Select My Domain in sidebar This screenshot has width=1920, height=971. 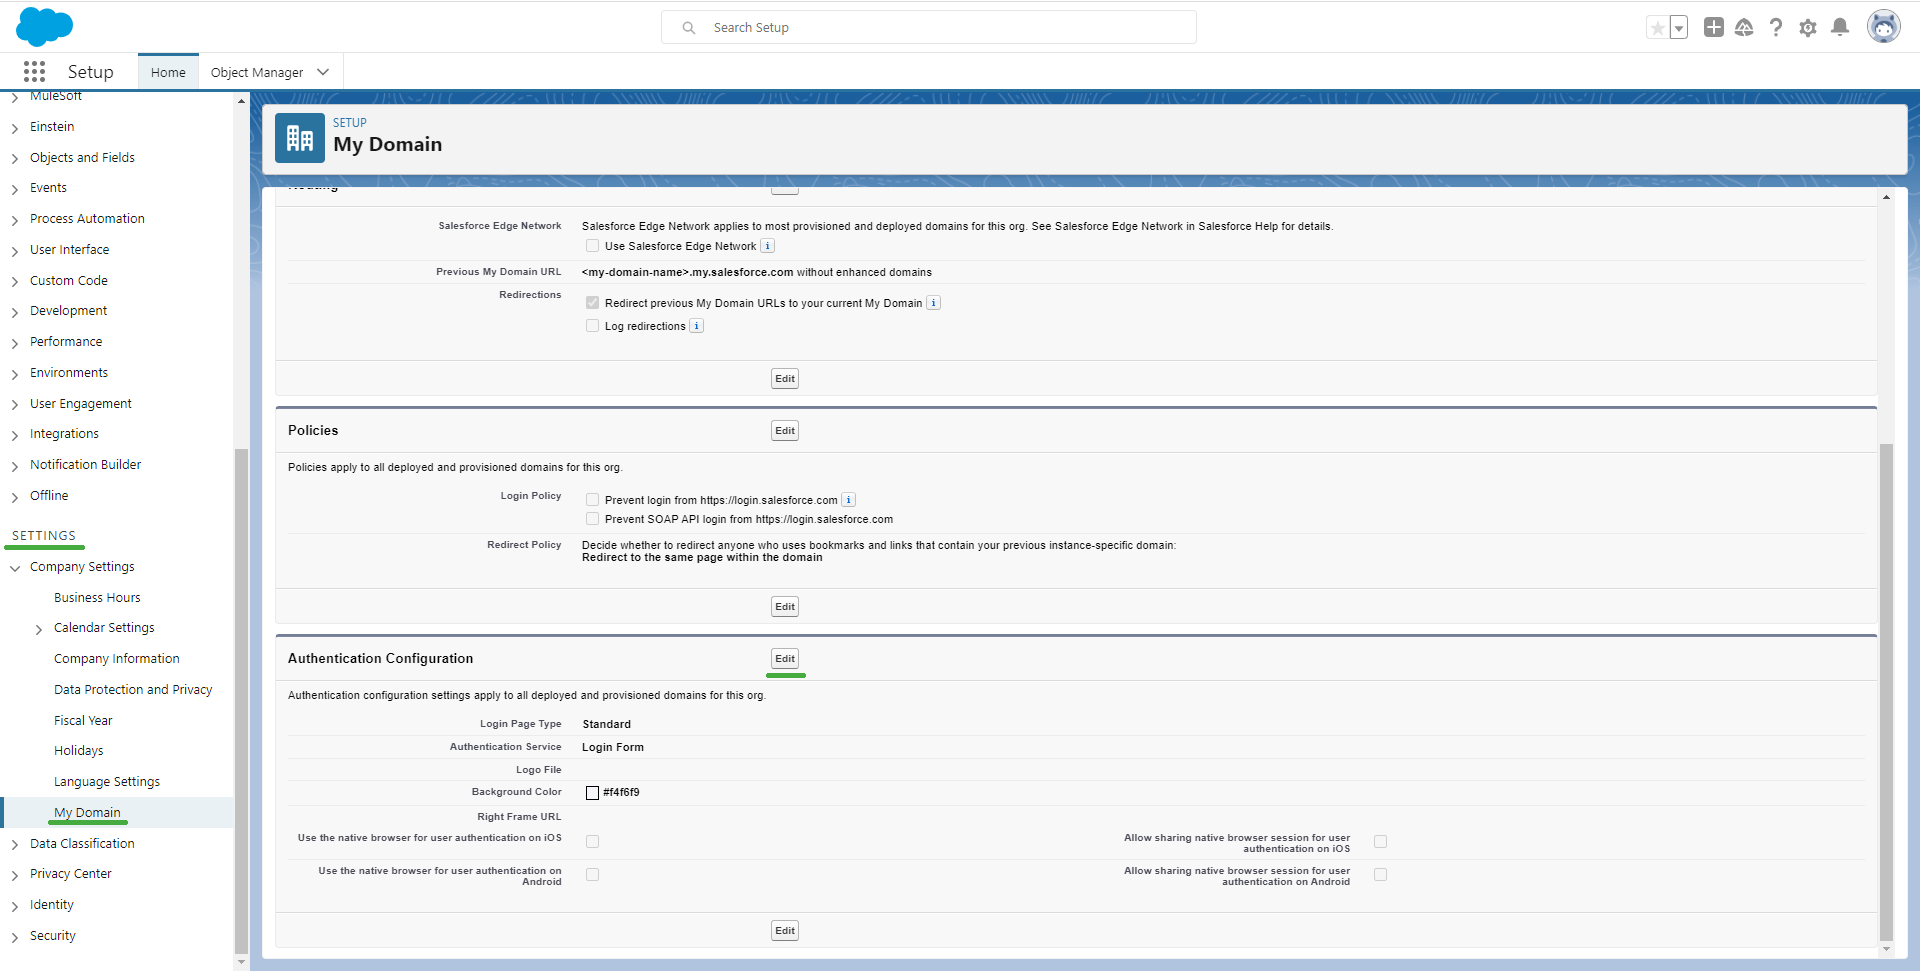(87, 813)
